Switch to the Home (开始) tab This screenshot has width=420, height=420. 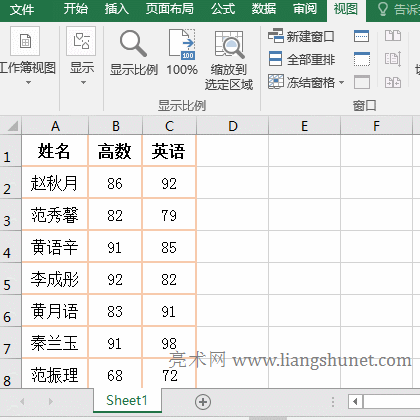click(76, 9)
